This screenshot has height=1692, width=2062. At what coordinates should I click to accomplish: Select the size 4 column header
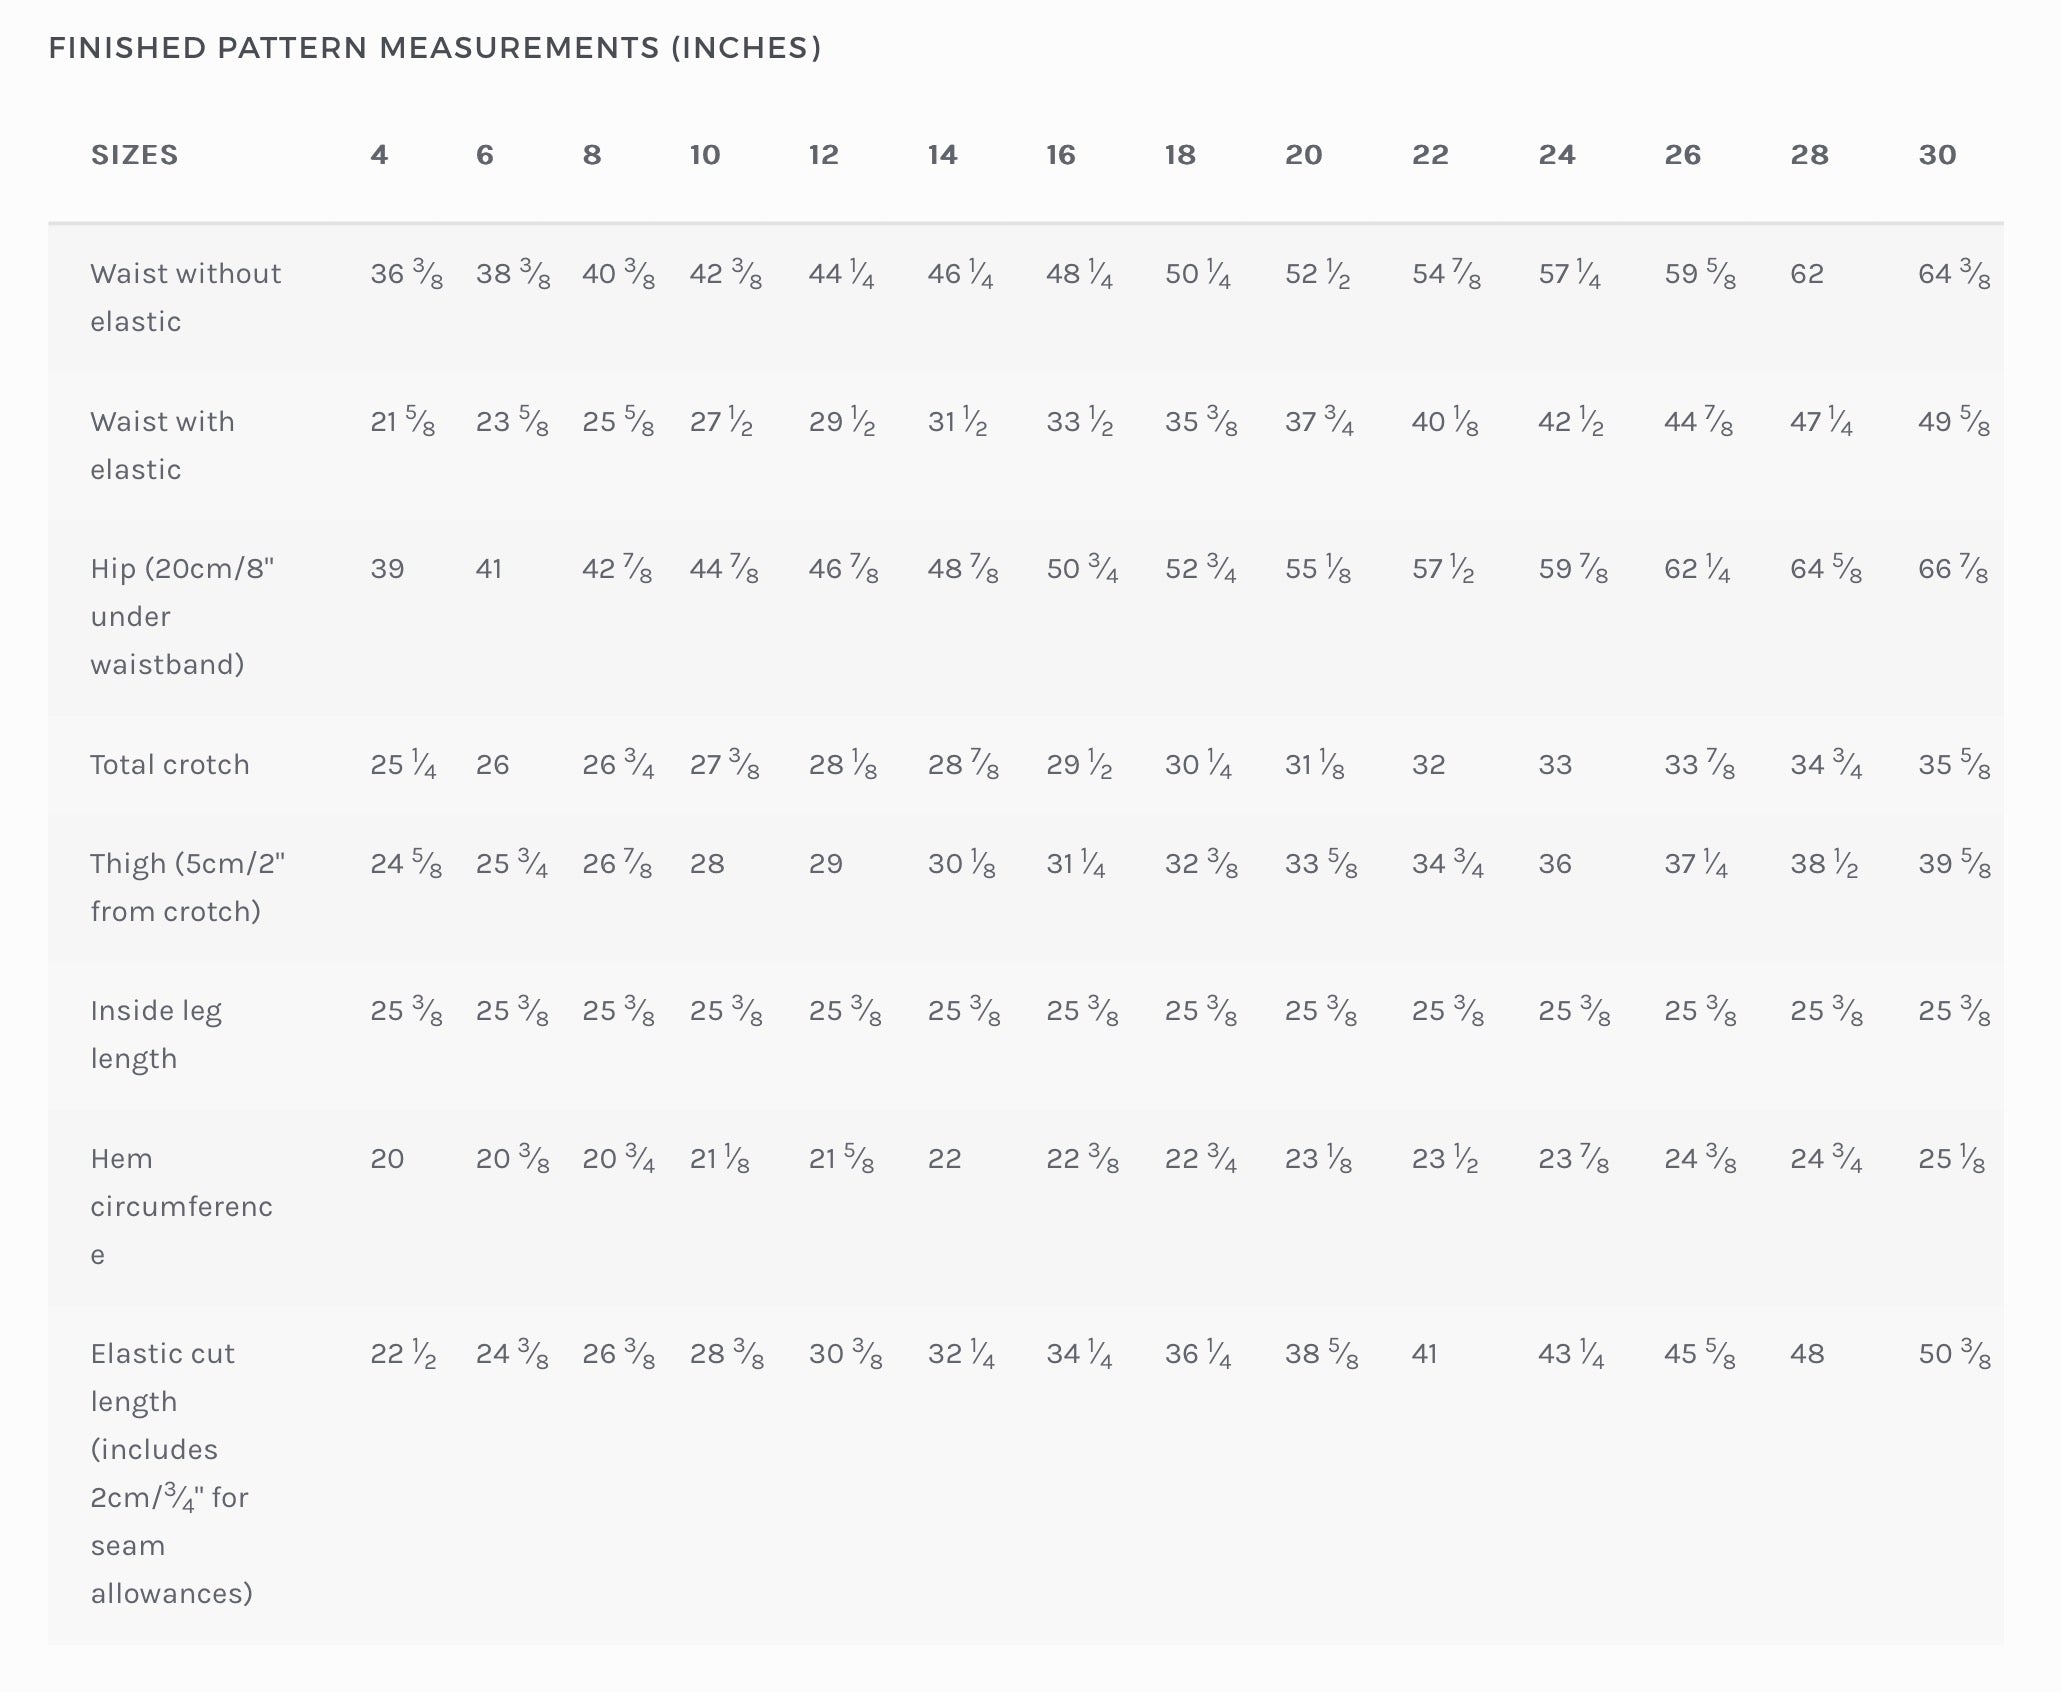click(x=379, y=155)
